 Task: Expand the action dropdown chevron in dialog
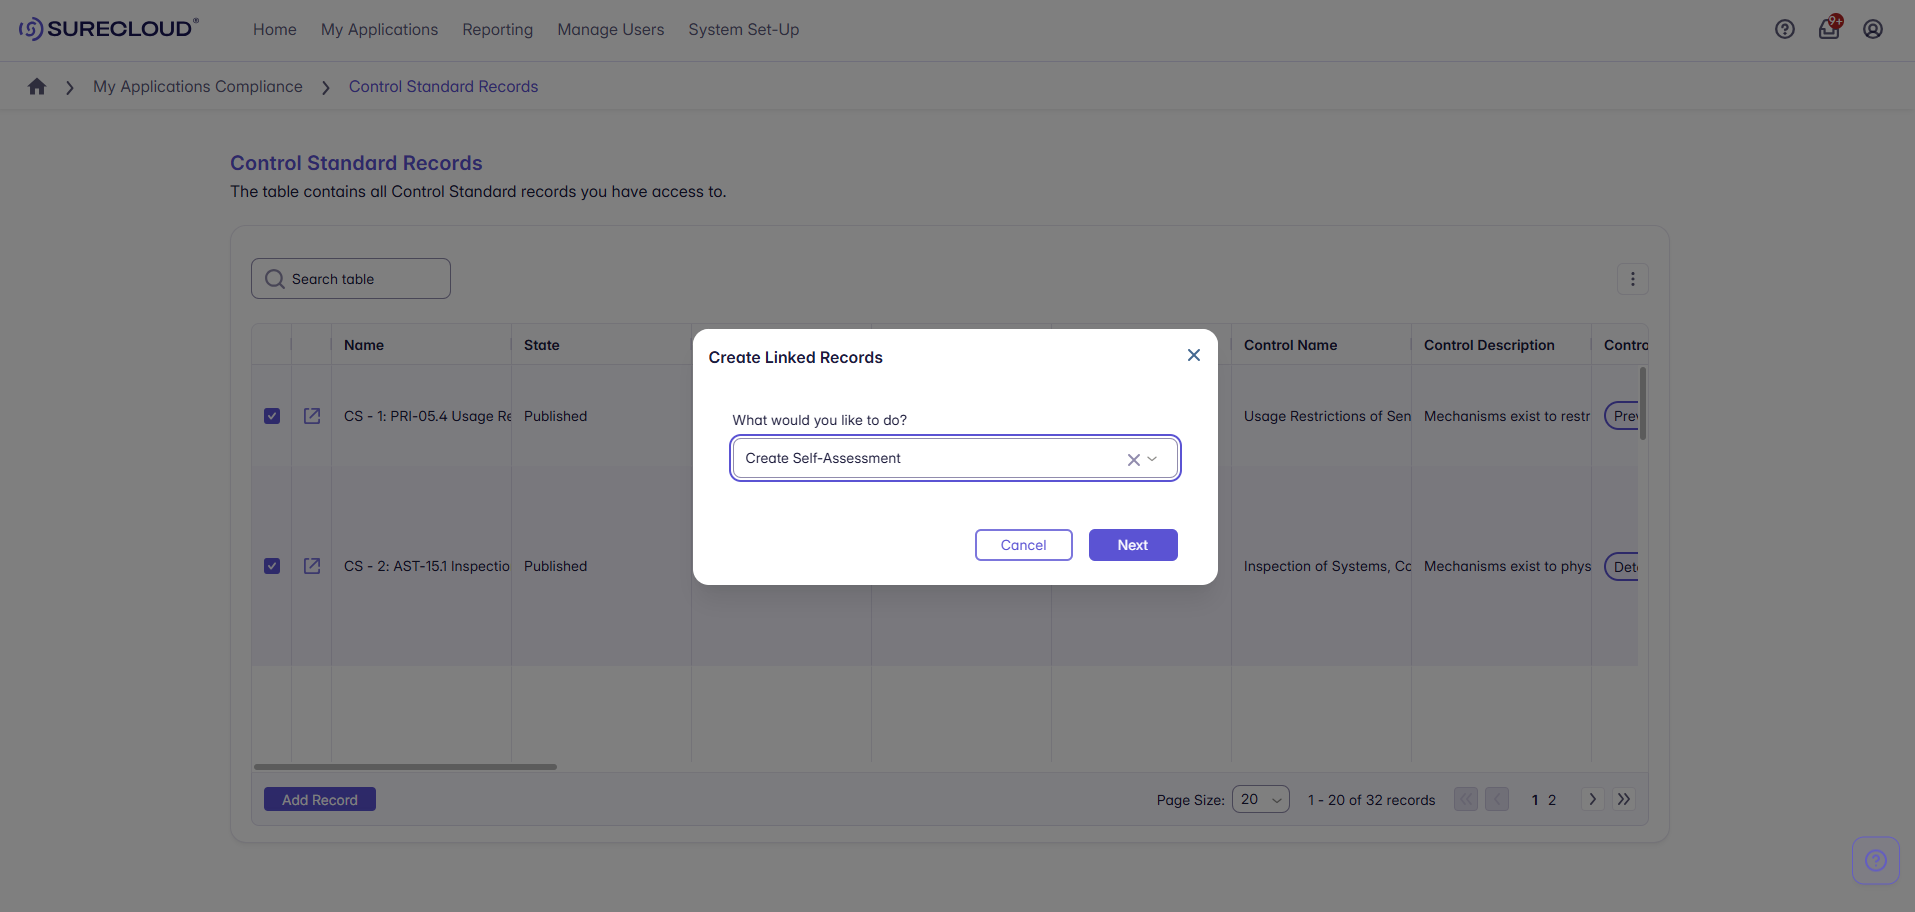click(1153, 459)
